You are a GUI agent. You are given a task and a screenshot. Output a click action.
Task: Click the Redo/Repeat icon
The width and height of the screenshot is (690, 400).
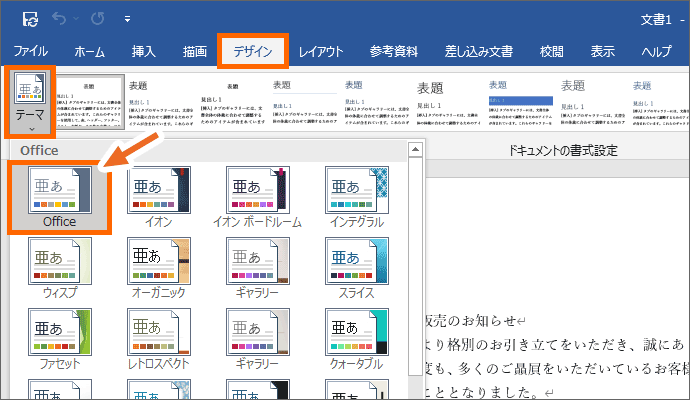tap(98, 18)
